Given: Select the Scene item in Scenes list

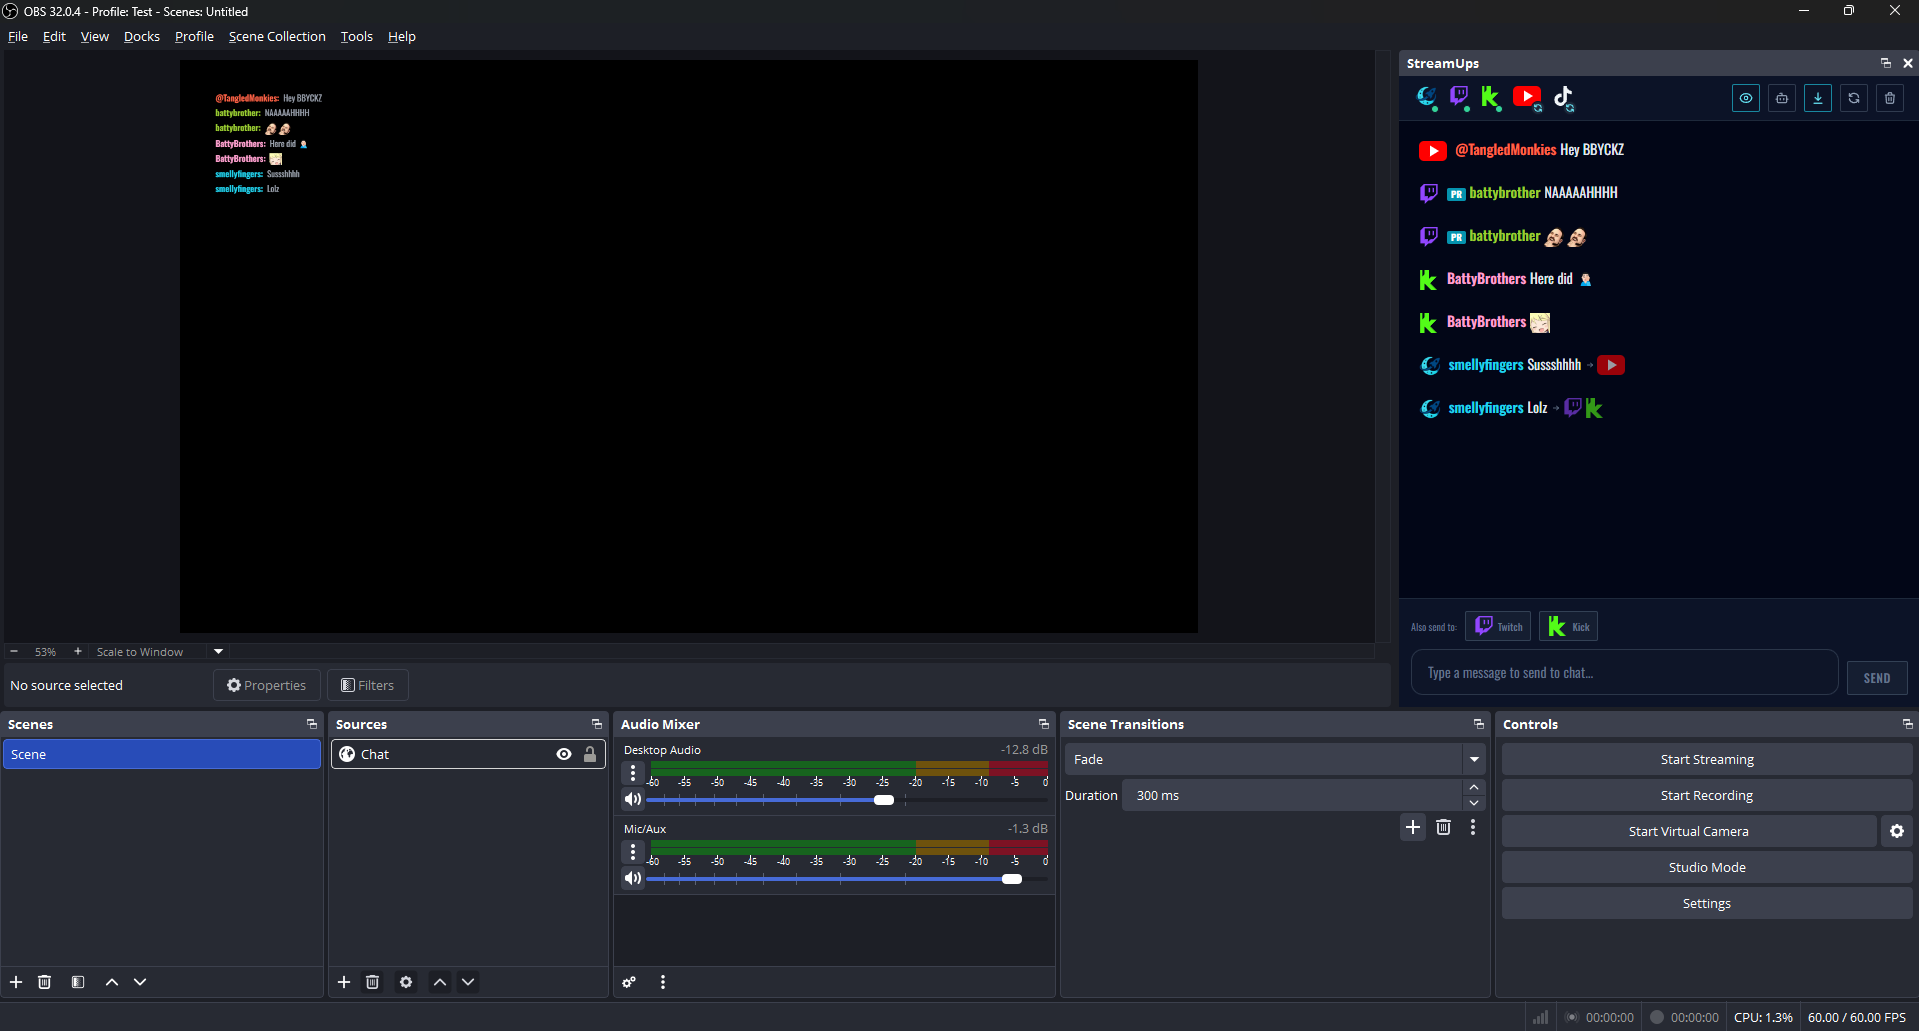Looking at the screenshot, I should [x=162, y=754].
